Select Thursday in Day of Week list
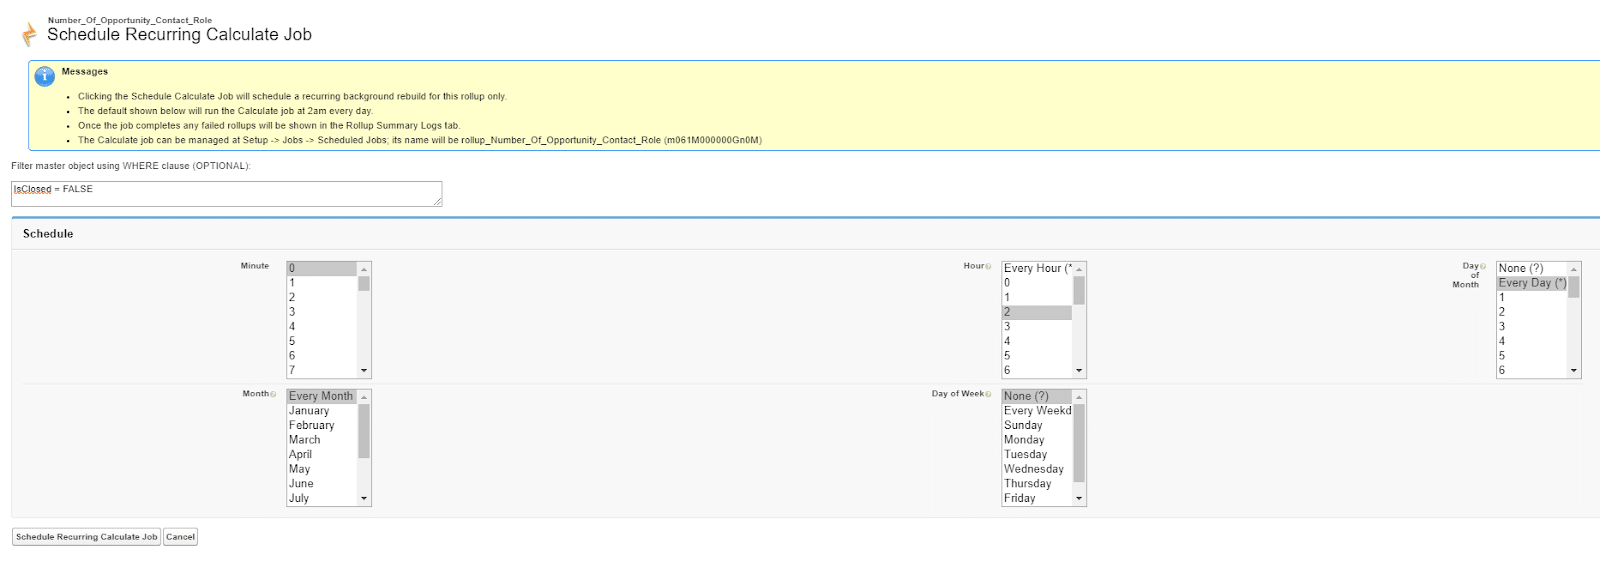The height and width of the screenshot is (574, 1600). [1037, 483]
